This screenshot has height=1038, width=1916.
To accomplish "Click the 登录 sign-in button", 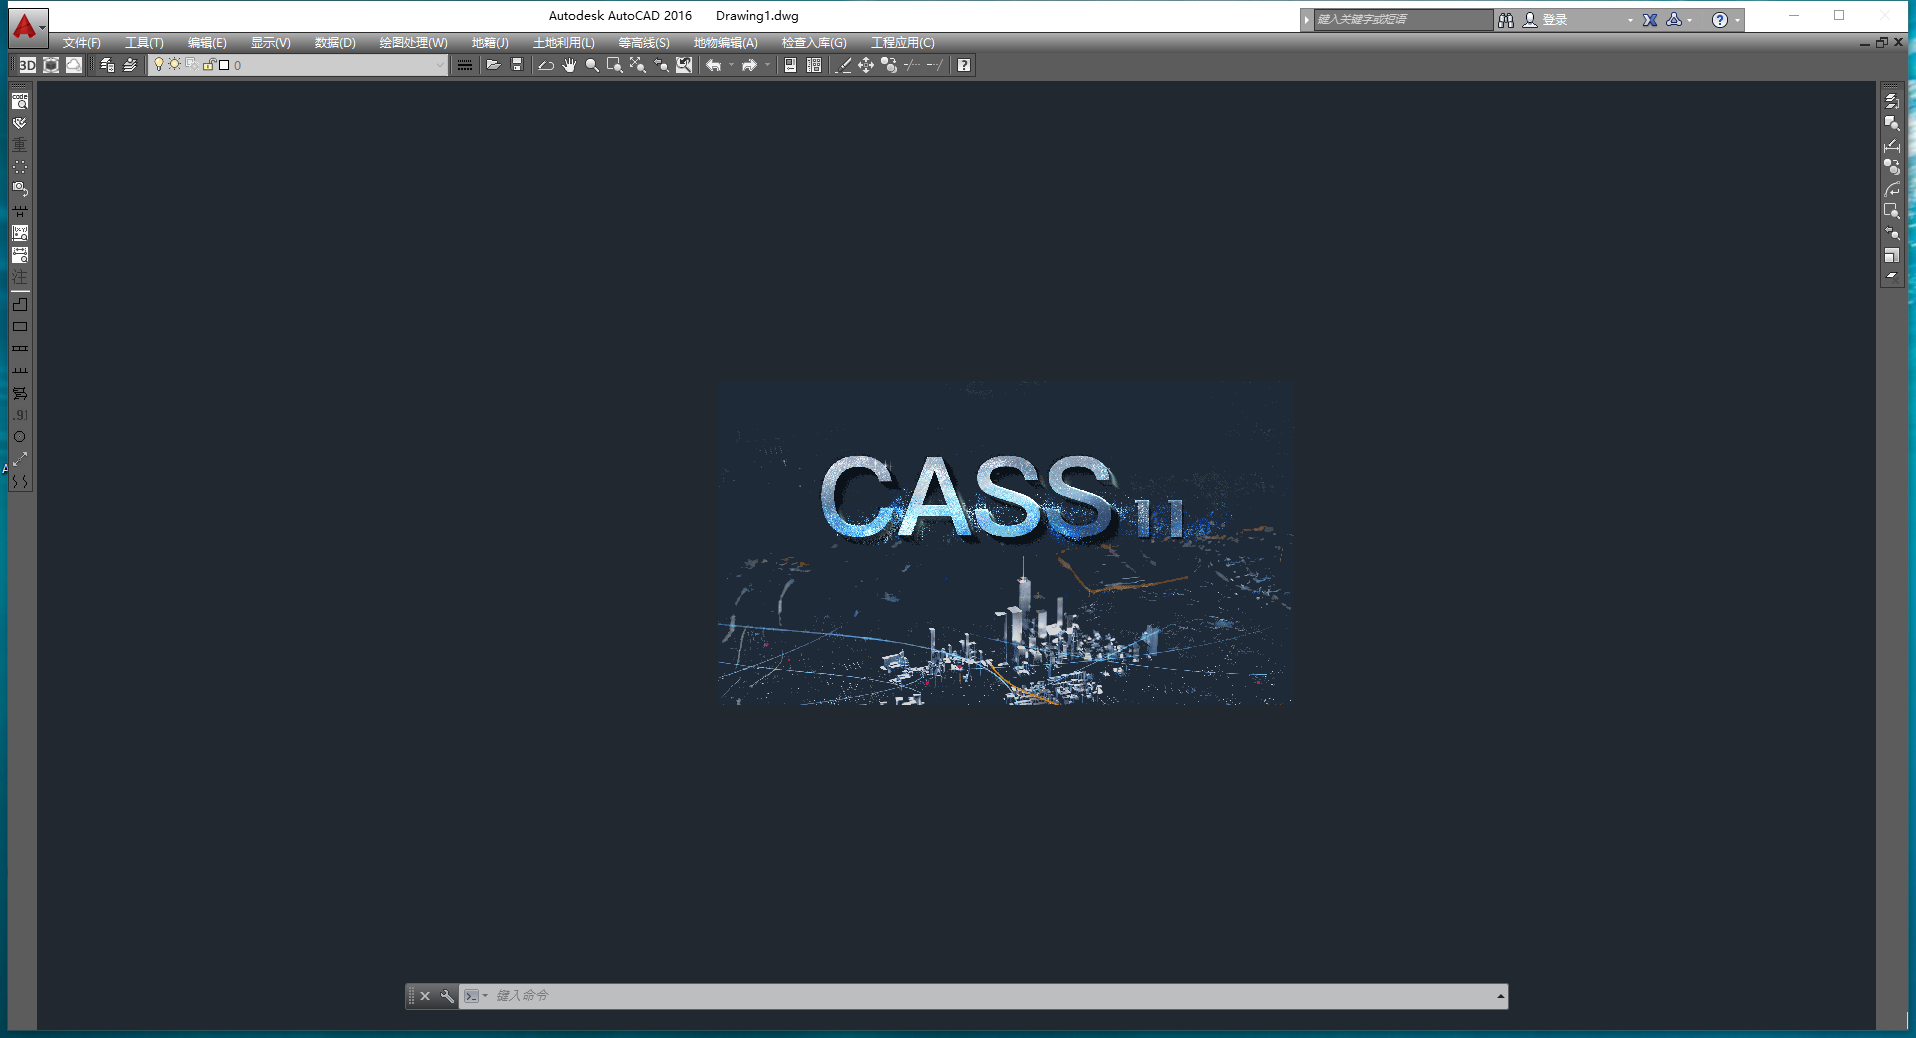I will pyautogui.click(x=1551, y=19).
